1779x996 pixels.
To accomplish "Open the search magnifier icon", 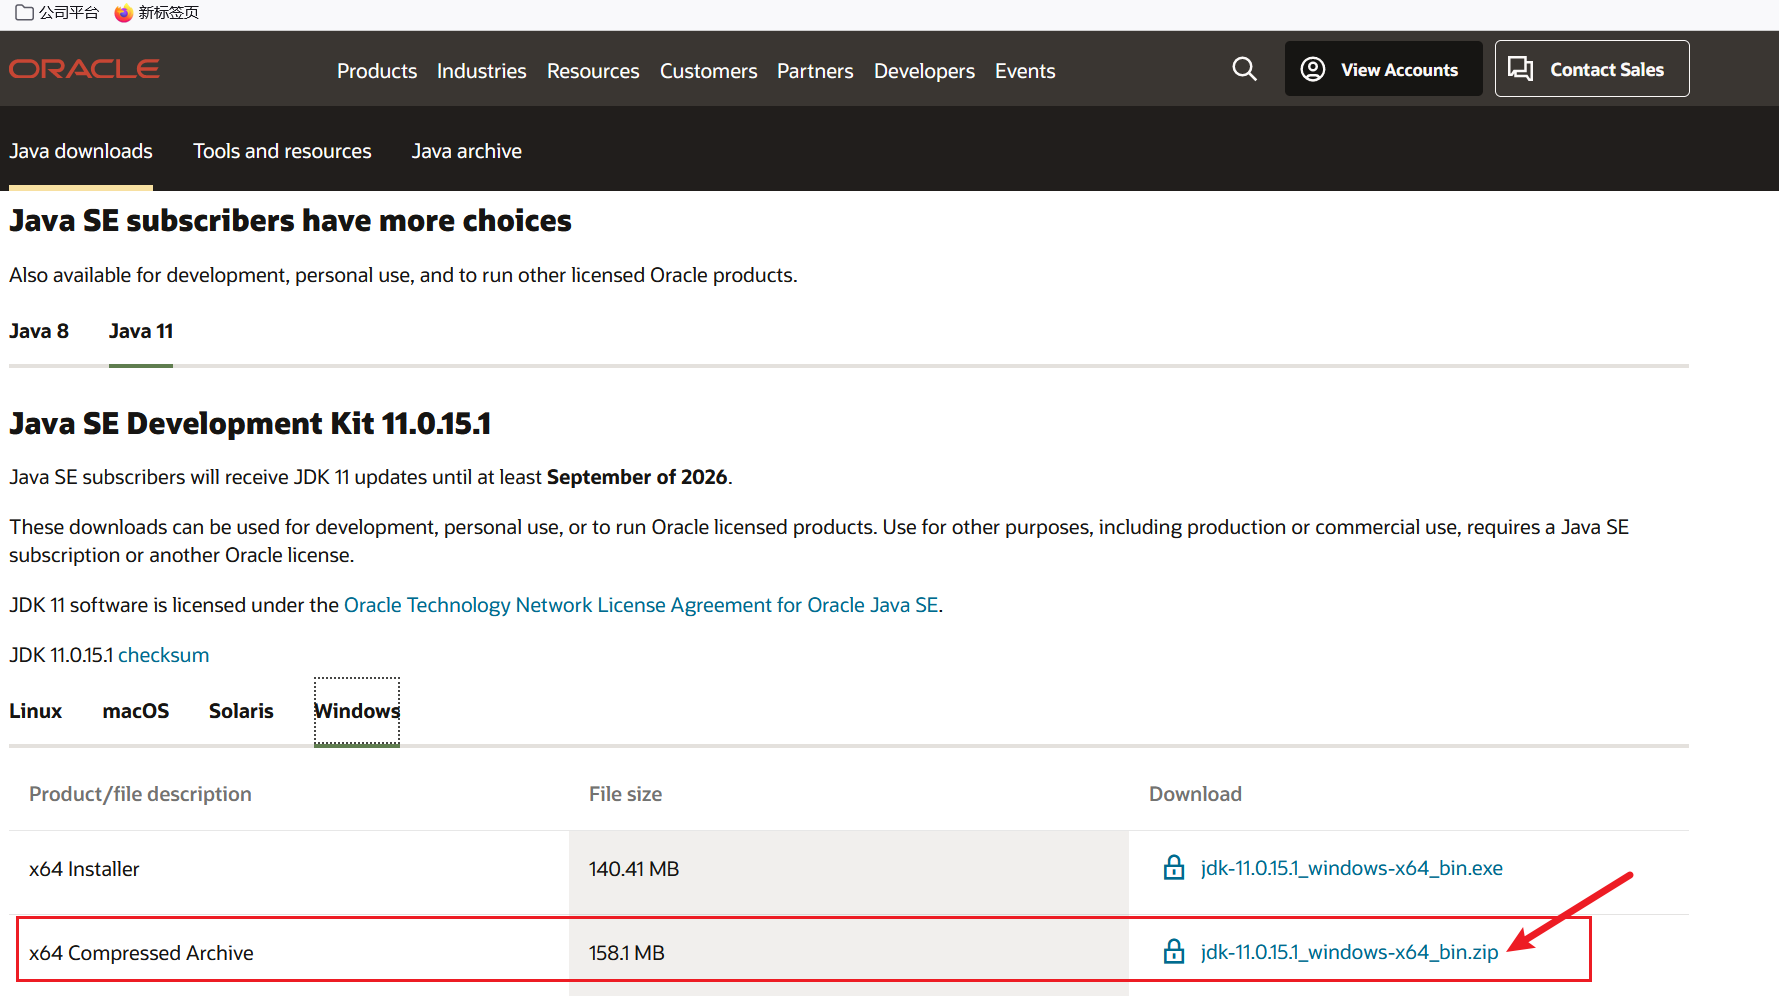I will 1244,69.
